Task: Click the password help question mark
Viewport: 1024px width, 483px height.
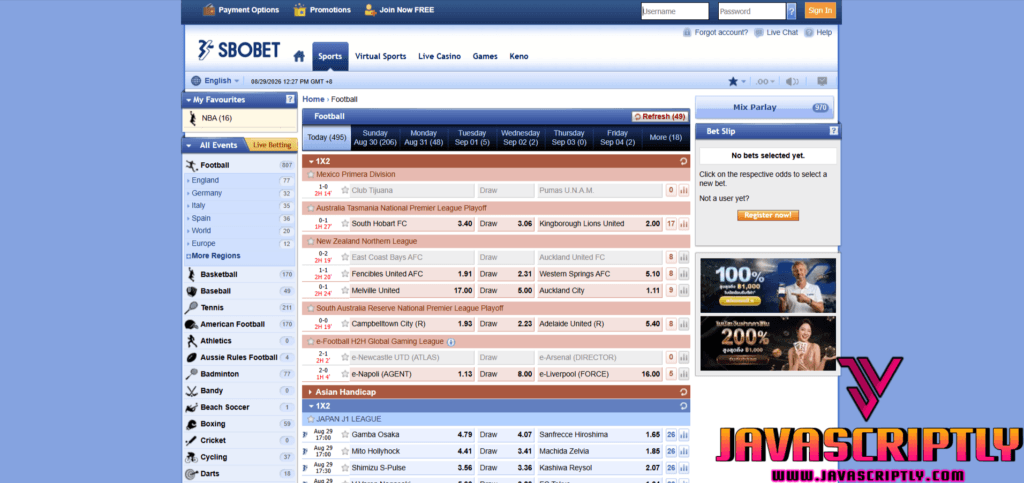Action: [x=792, y=11]
